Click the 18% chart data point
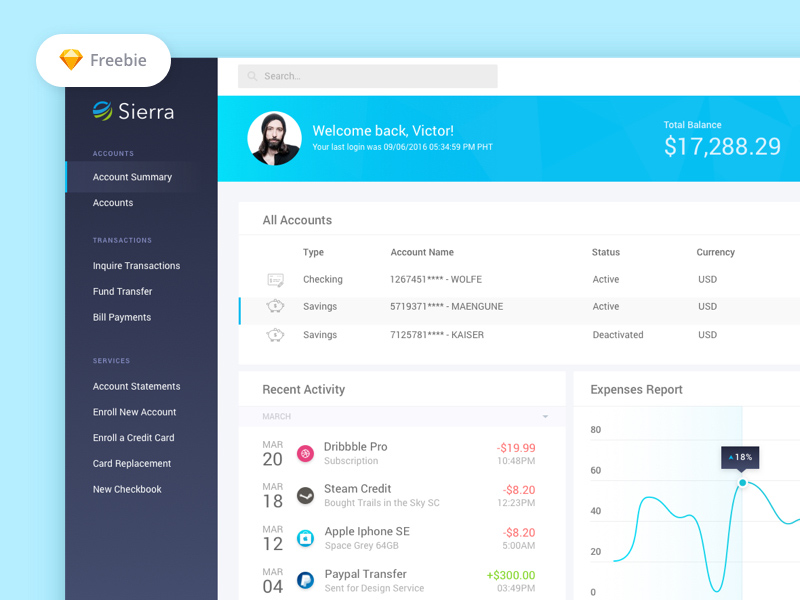Viewport: 800px width, 600px height. pos(742,483)
